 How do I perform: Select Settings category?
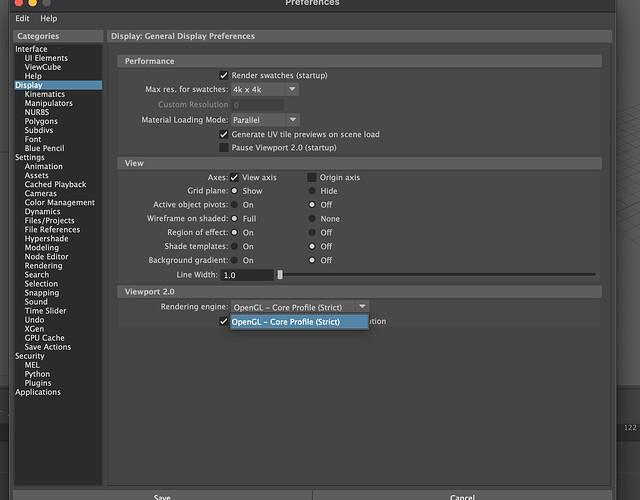pos(30,157)
